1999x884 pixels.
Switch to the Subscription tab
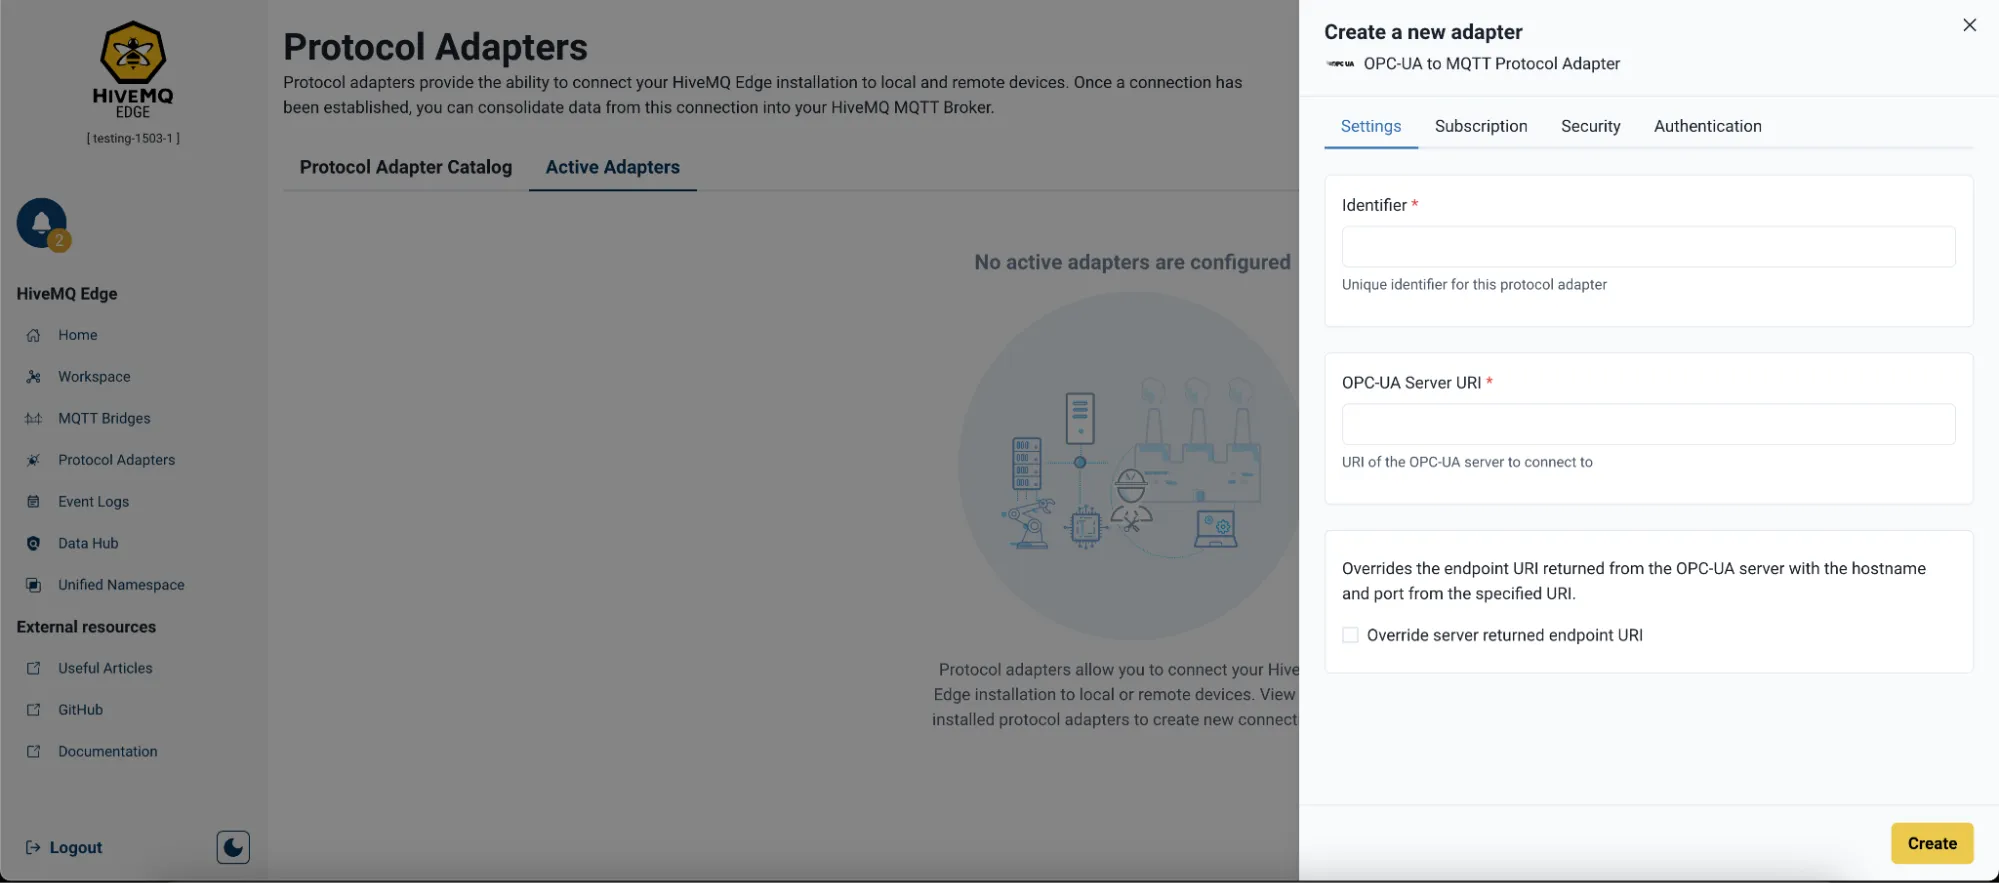(1481, 126)
